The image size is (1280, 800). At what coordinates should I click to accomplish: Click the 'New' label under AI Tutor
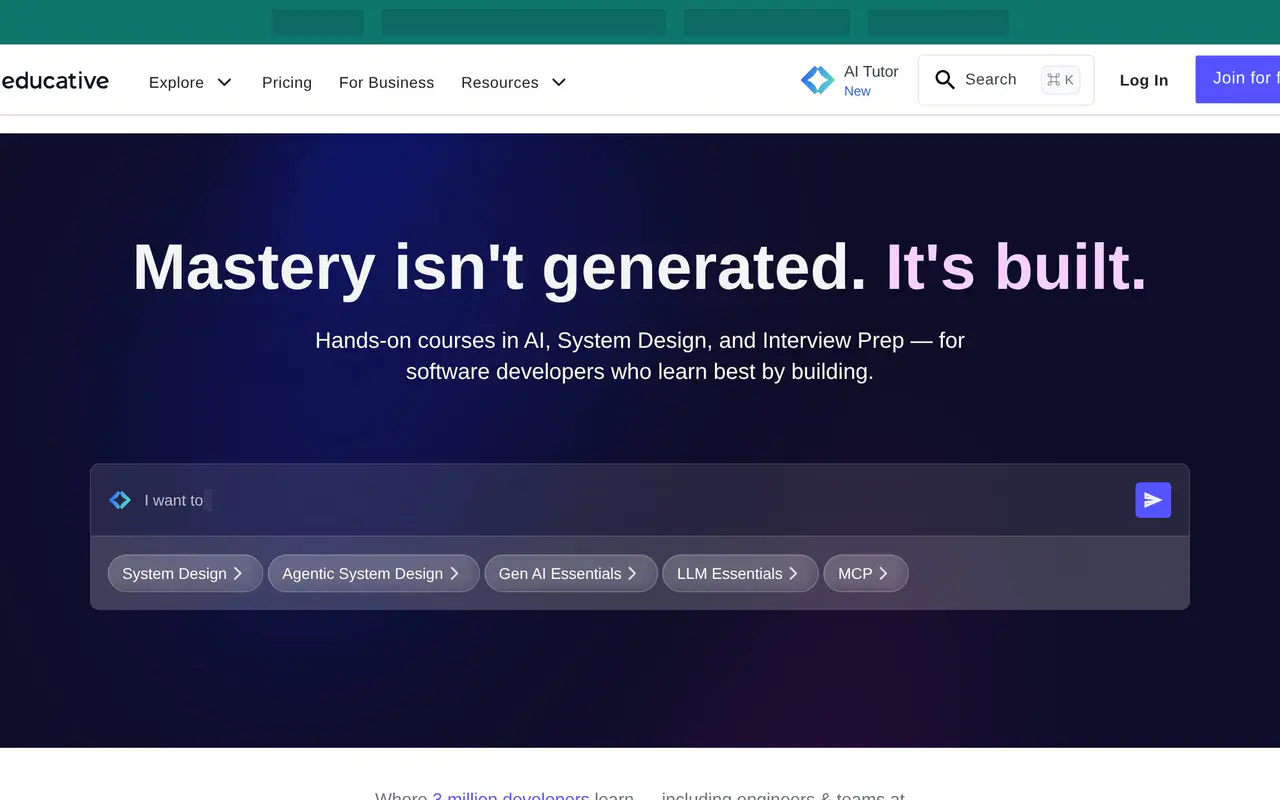click(x=857, y=91)
